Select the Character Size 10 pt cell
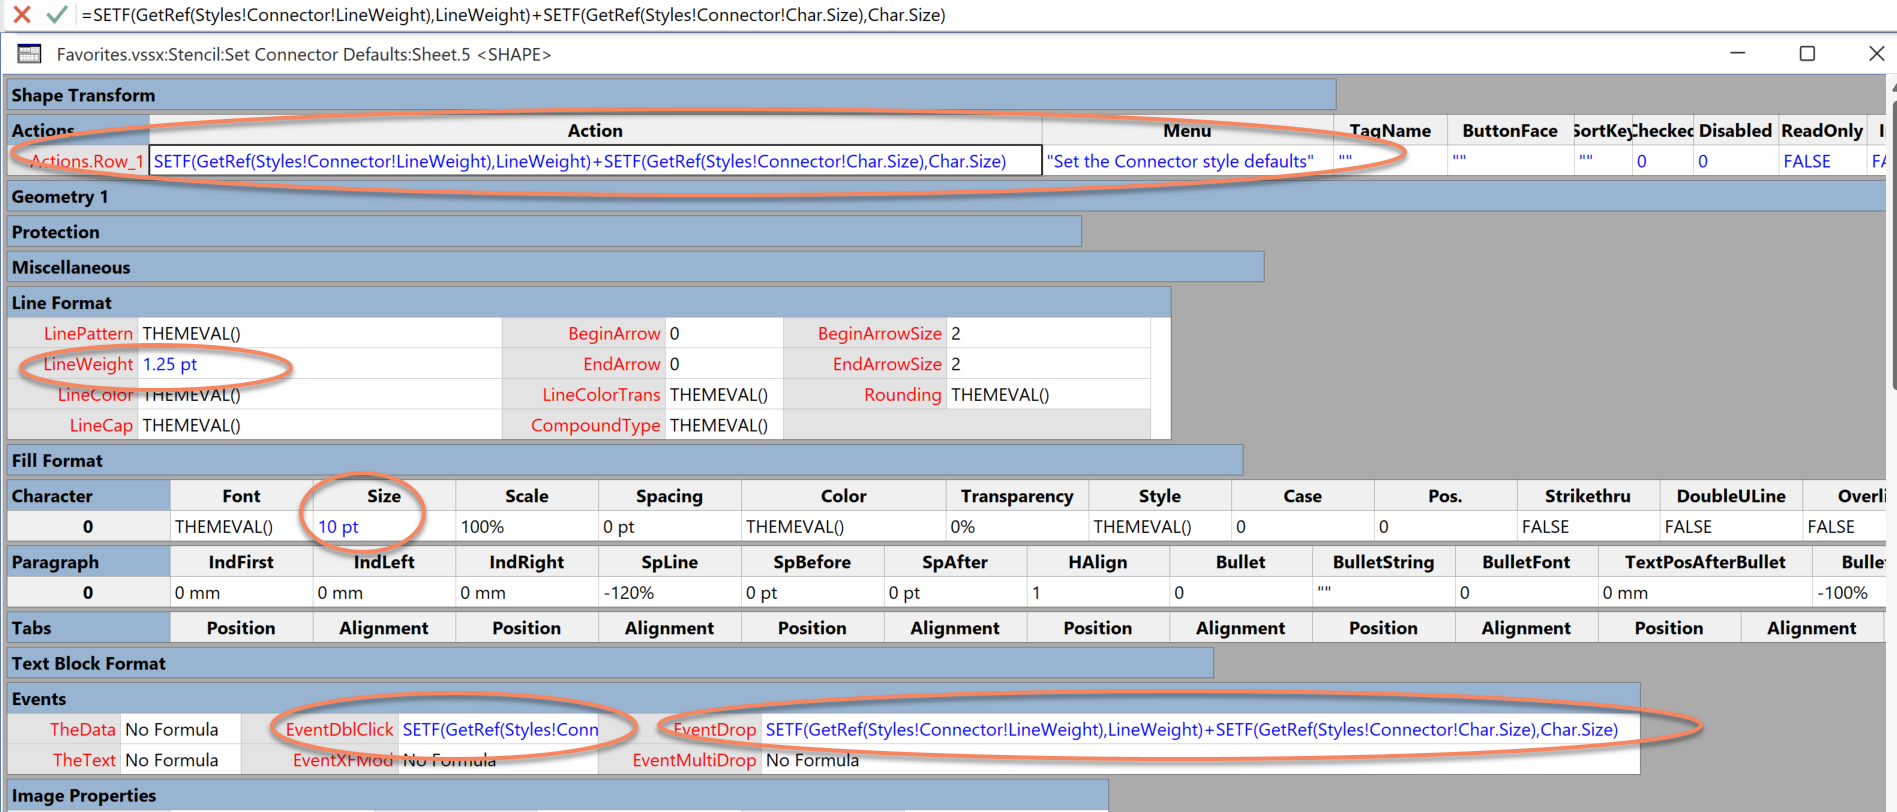This screenshot has height=812, width=1897. click(x=384, y=527)
